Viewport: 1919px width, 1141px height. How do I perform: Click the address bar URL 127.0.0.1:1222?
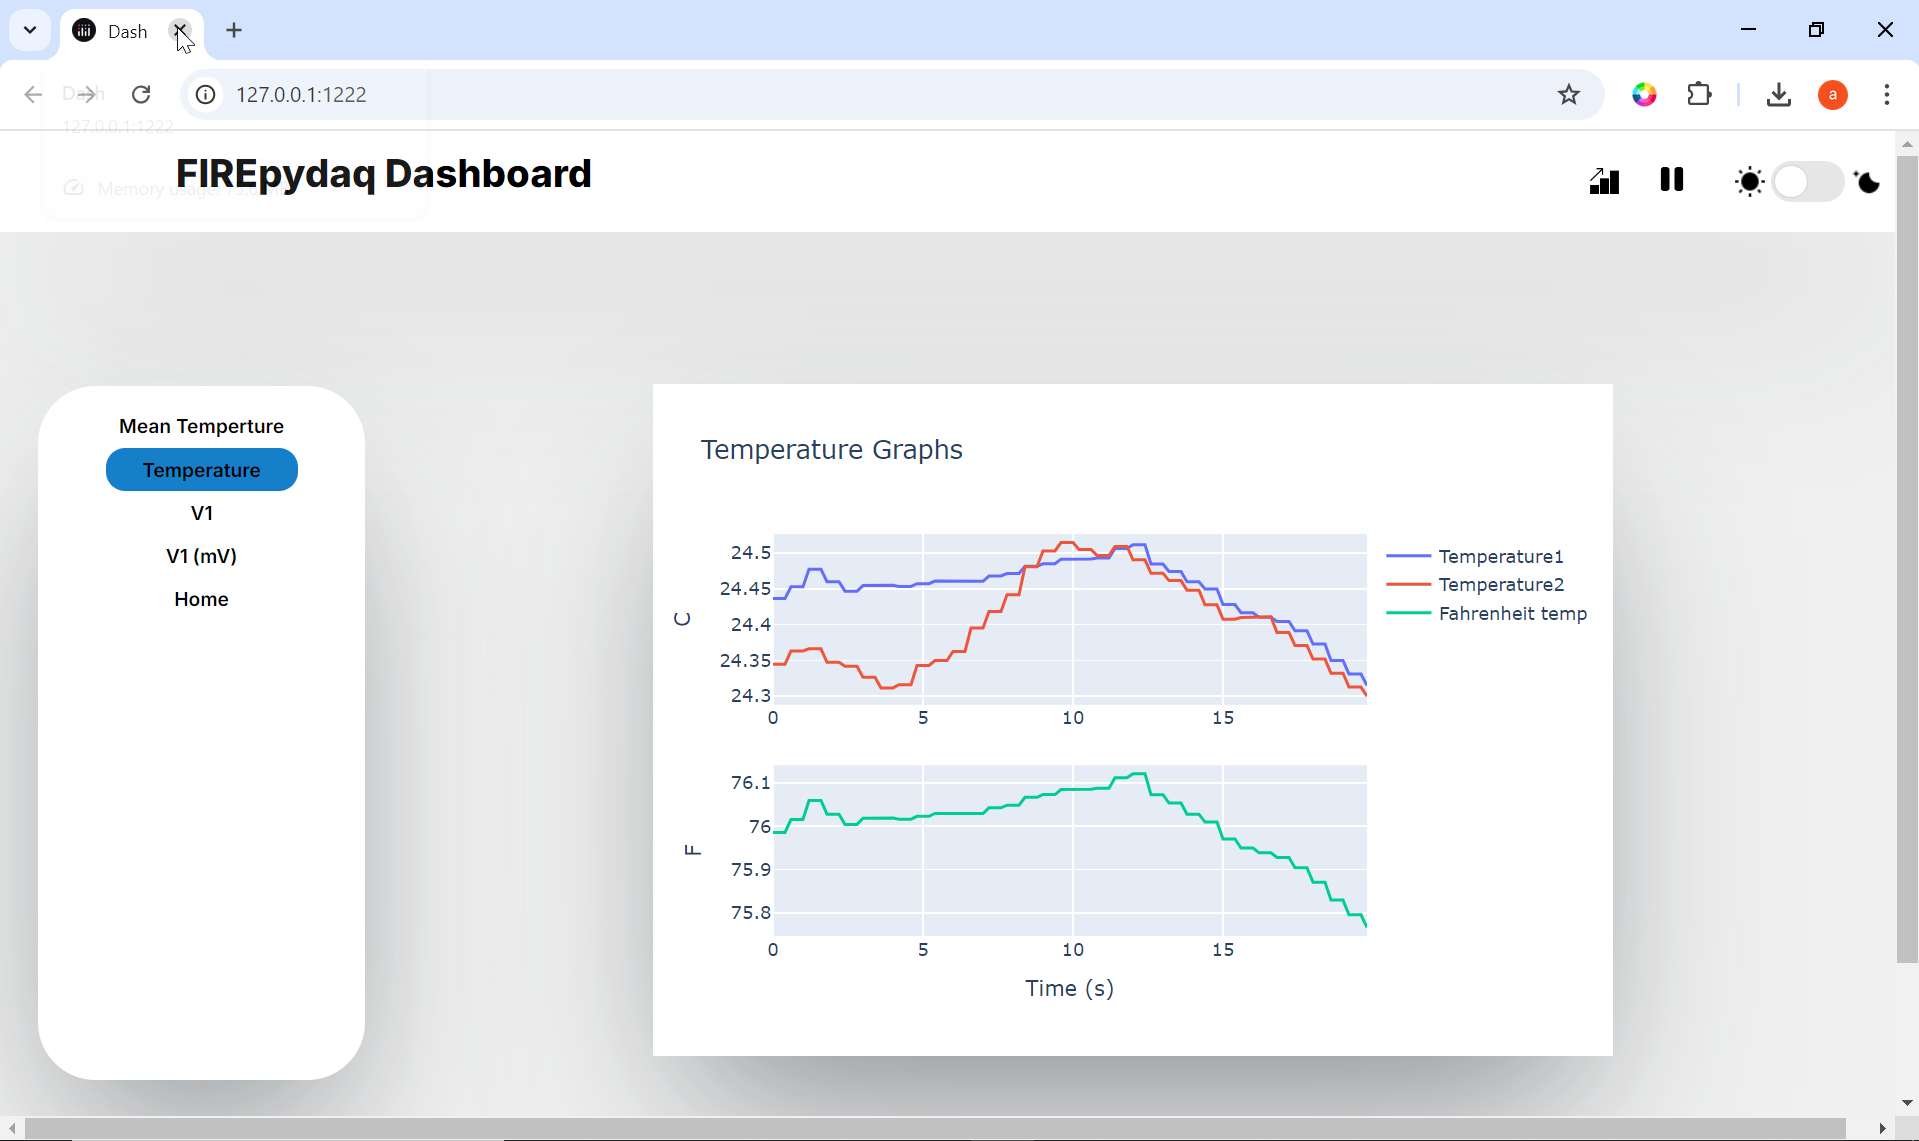click(x=301, y=94)
